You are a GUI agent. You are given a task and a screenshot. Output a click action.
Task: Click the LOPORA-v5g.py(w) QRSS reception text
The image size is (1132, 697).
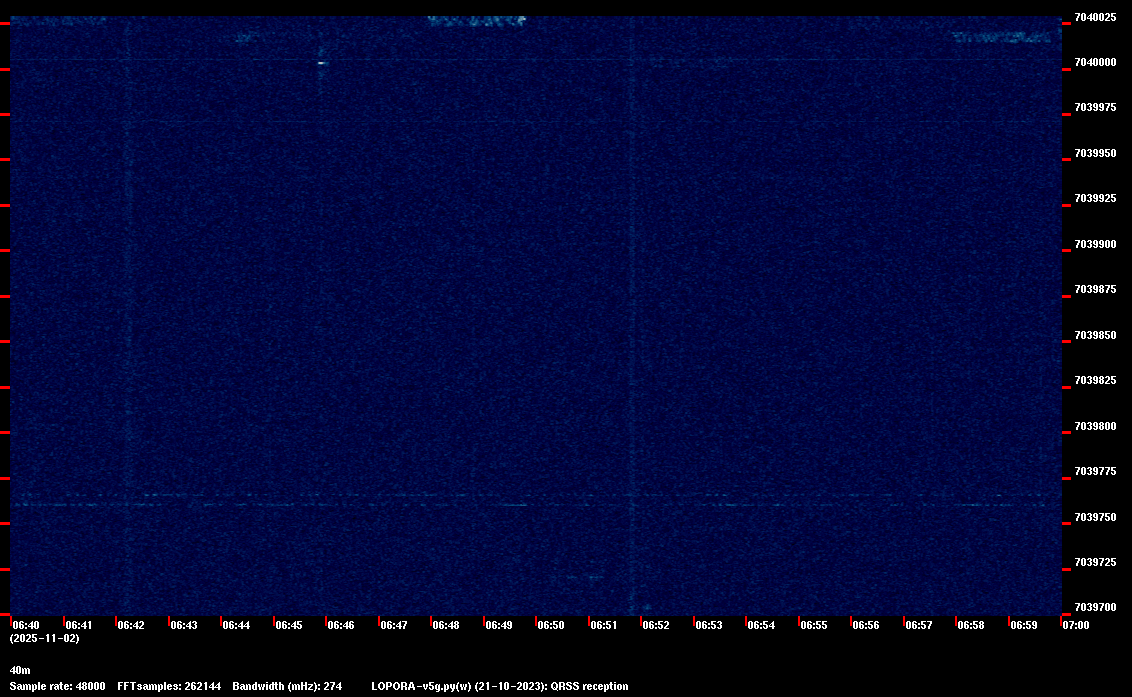(x=500, y=686)
